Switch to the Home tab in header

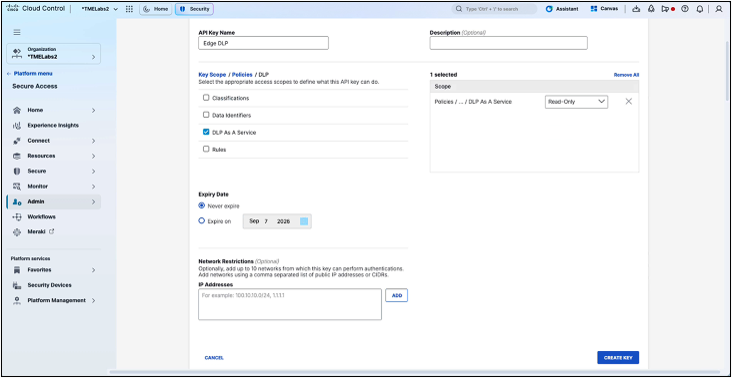pos(155,9)
